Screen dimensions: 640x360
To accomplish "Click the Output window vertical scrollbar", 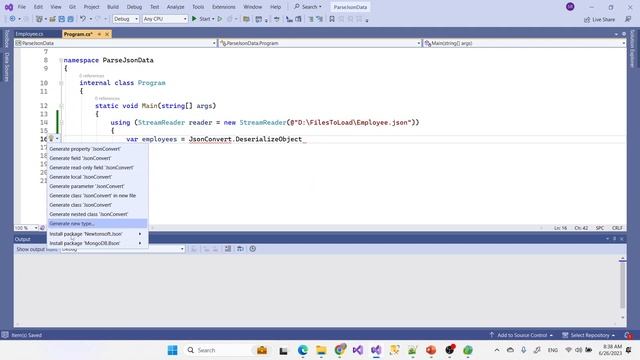I will click(622, 288).
